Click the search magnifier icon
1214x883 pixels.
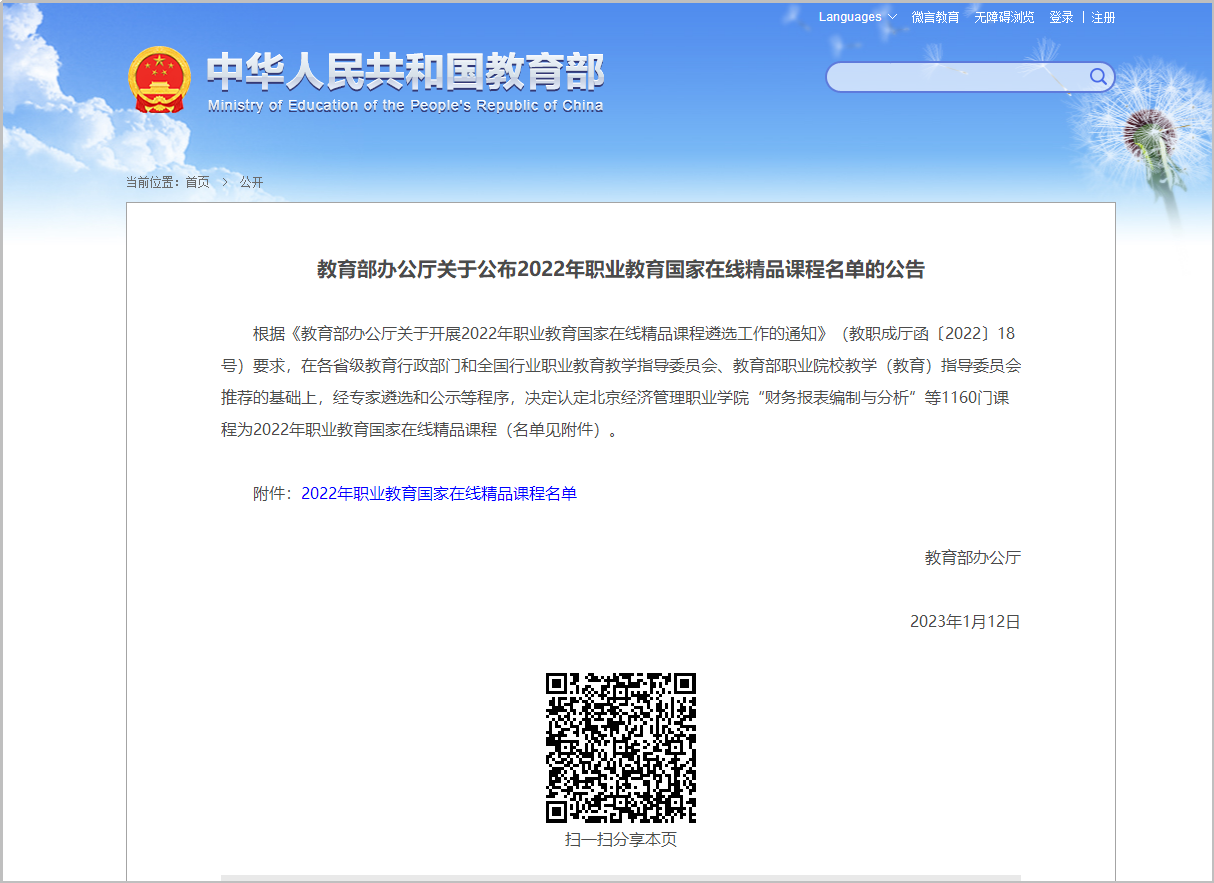pyautogui.click(x=1098, y=77)
